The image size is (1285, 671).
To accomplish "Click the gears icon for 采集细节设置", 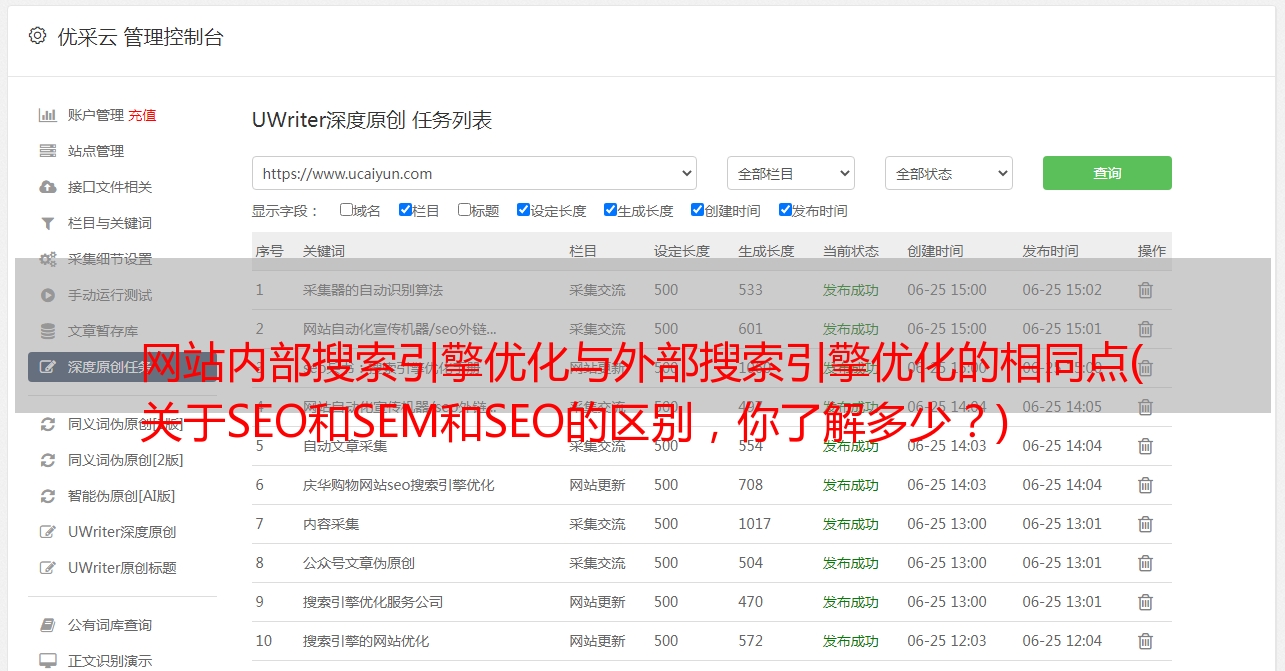I will (x=47, y=259).
